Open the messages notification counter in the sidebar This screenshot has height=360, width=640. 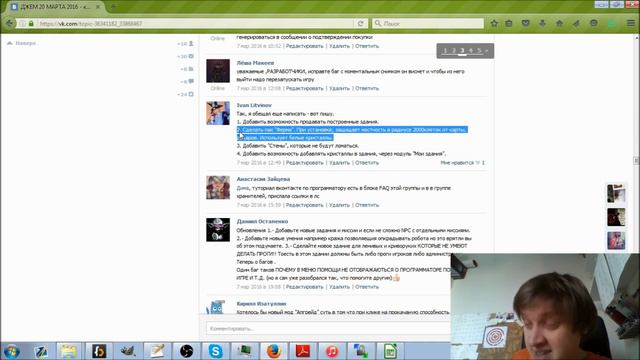(187, 81)
